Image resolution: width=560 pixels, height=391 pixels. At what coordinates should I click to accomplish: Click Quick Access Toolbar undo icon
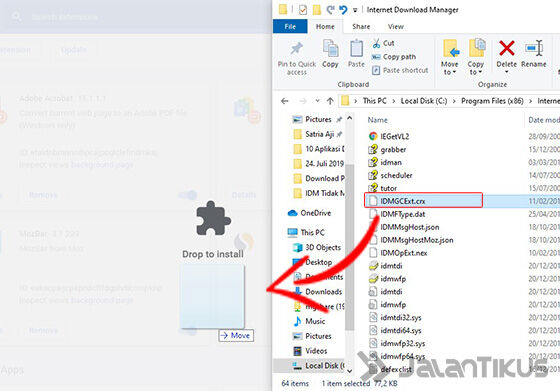(x=343, y=10)
